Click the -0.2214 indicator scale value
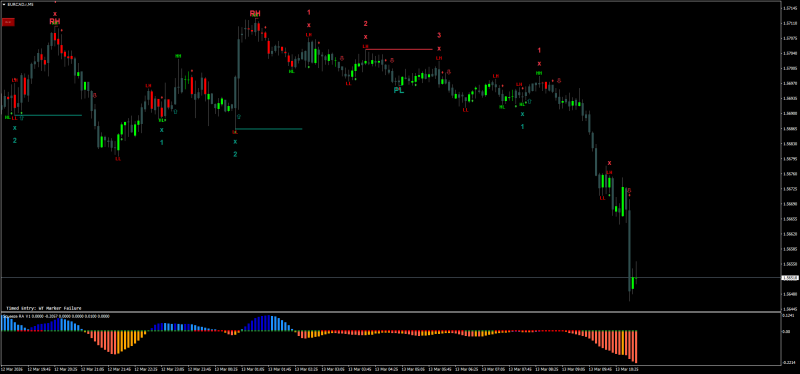800x374 pixels. 789,363
